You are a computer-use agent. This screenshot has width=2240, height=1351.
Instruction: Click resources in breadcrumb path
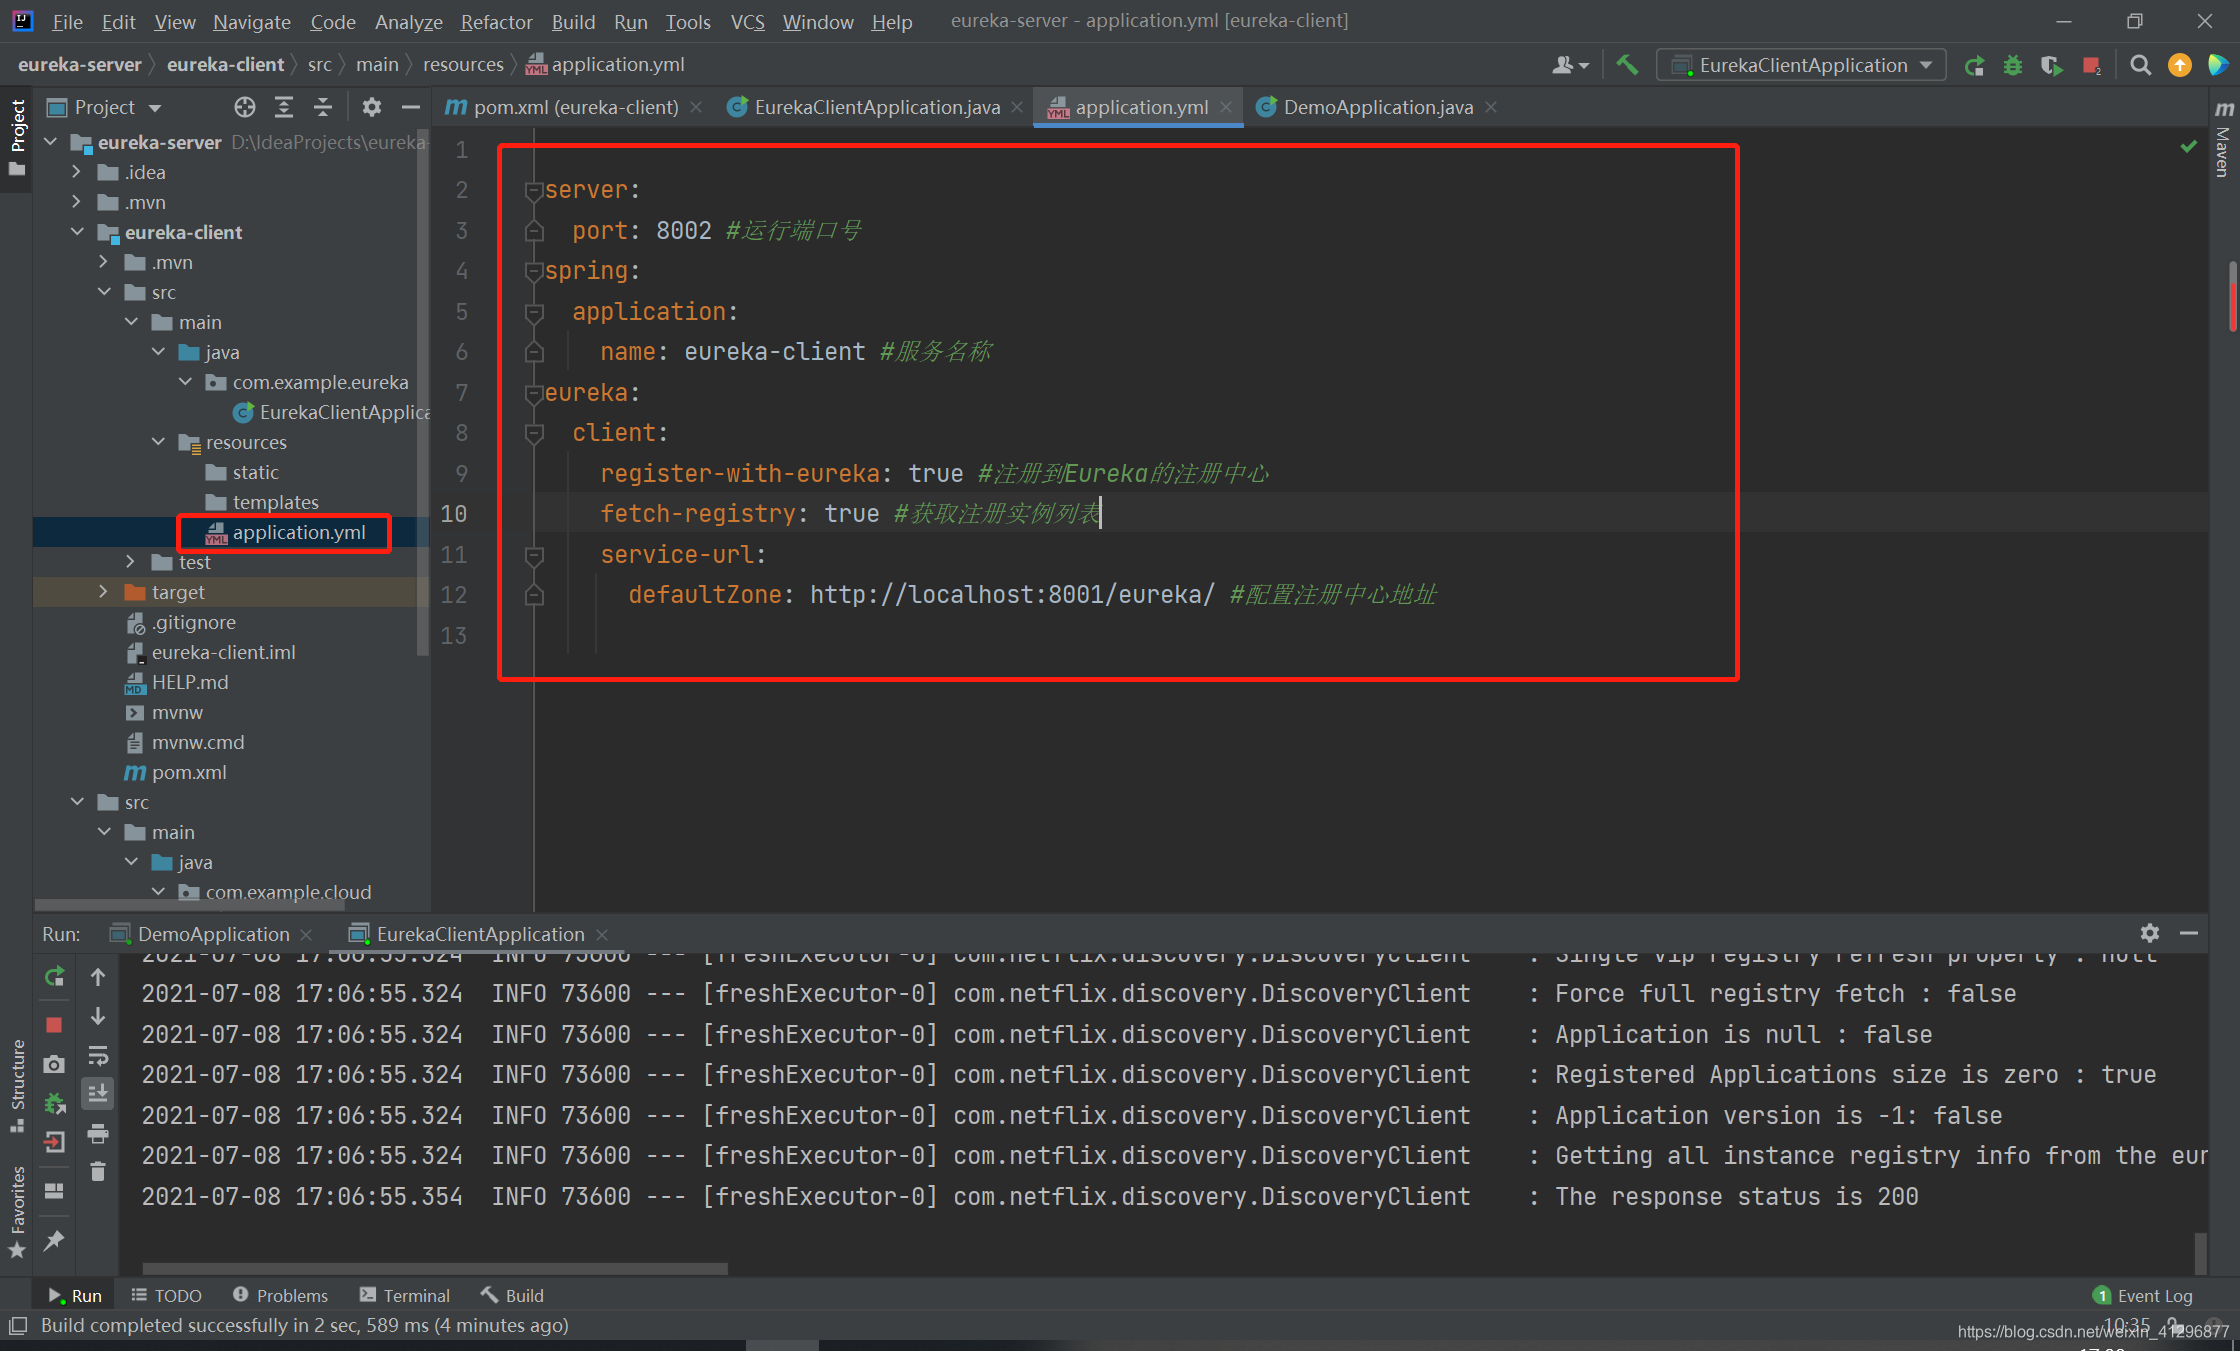point(463,65)
